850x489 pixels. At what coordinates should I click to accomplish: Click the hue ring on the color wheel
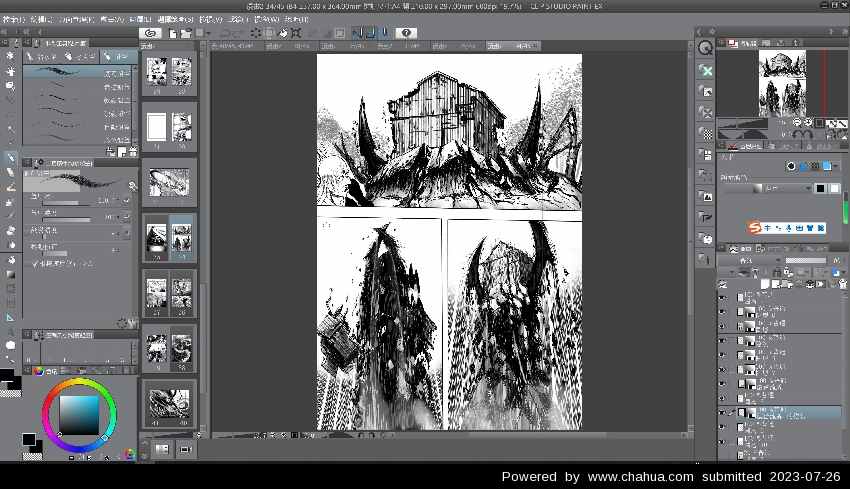pos(79,382)
